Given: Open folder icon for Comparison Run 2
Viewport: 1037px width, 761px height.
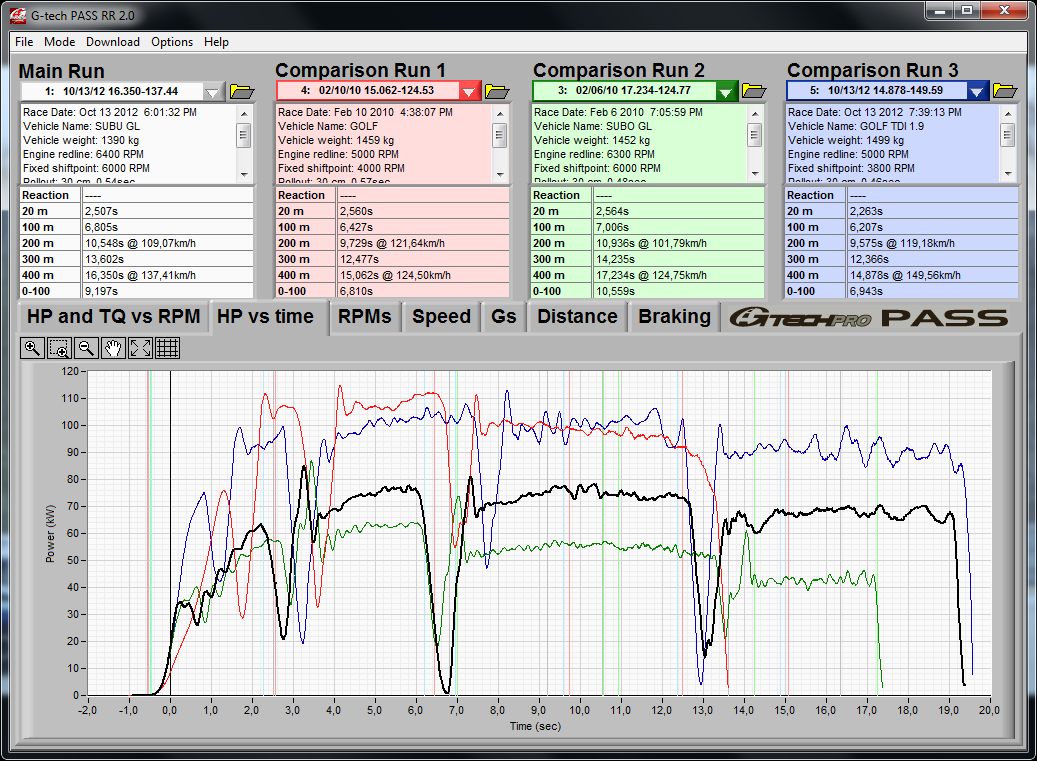Looking at the screenshot, I should click(753, 91).
